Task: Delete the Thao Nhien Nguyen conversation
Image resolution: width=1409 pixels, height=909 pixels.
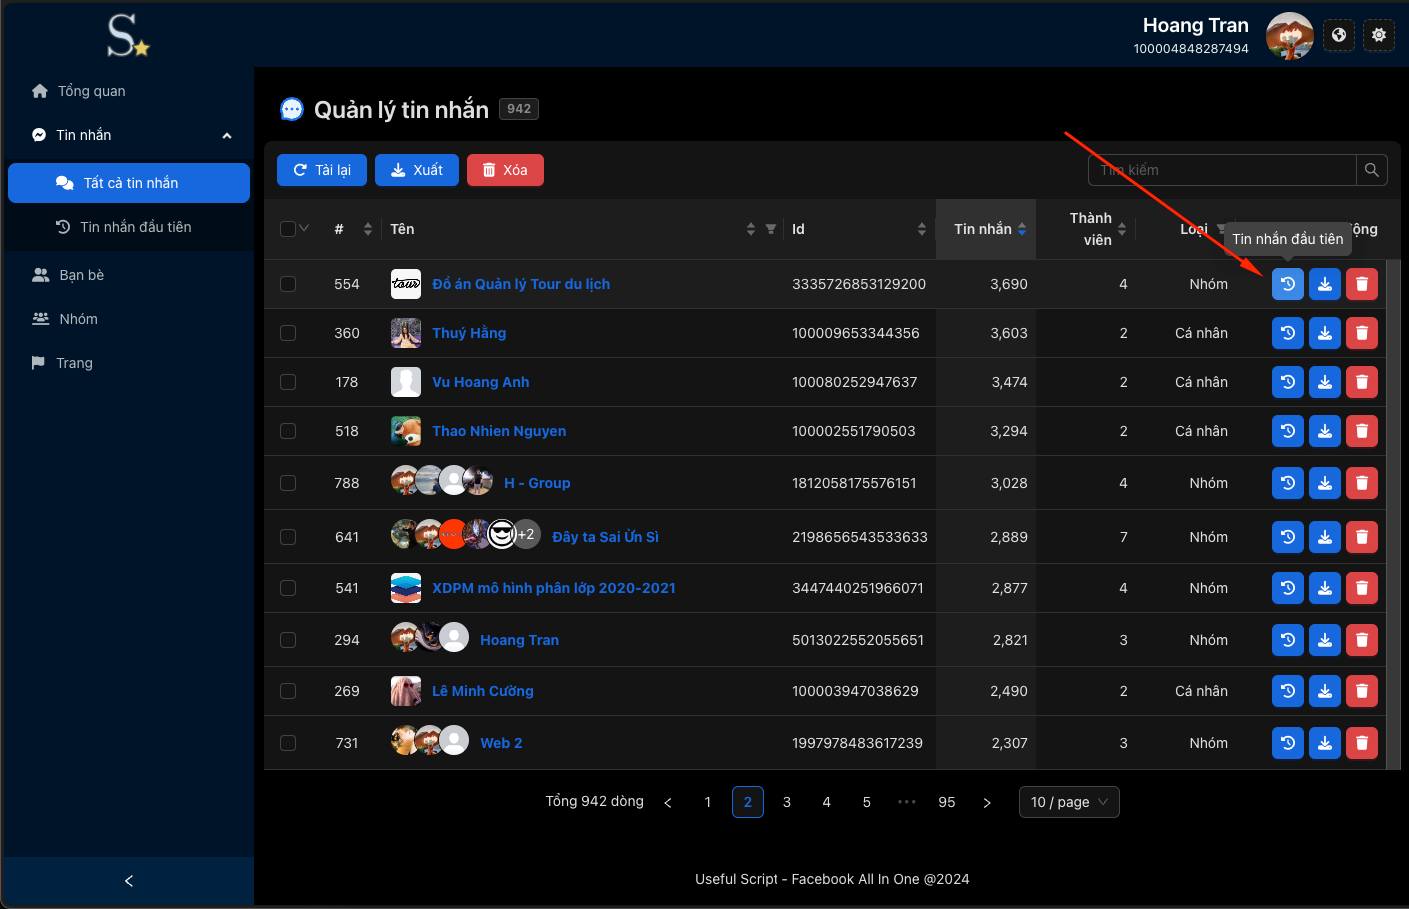Action: 1362,431
